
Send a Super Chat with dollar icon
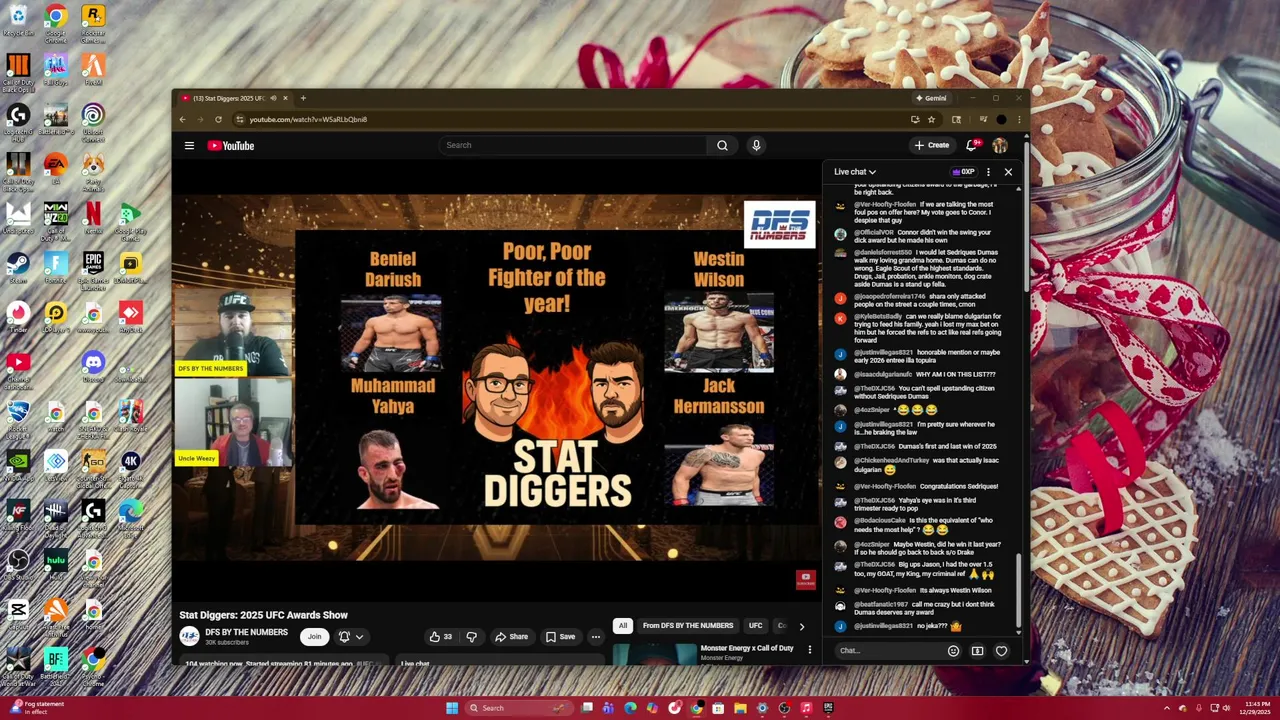pos(977,651)
